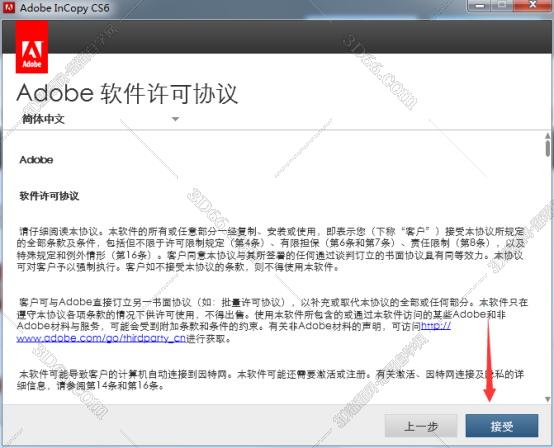Click the paragraph starting '请仔细阅读本协议'
The image size is (554, 448).
tap(271, 249)
